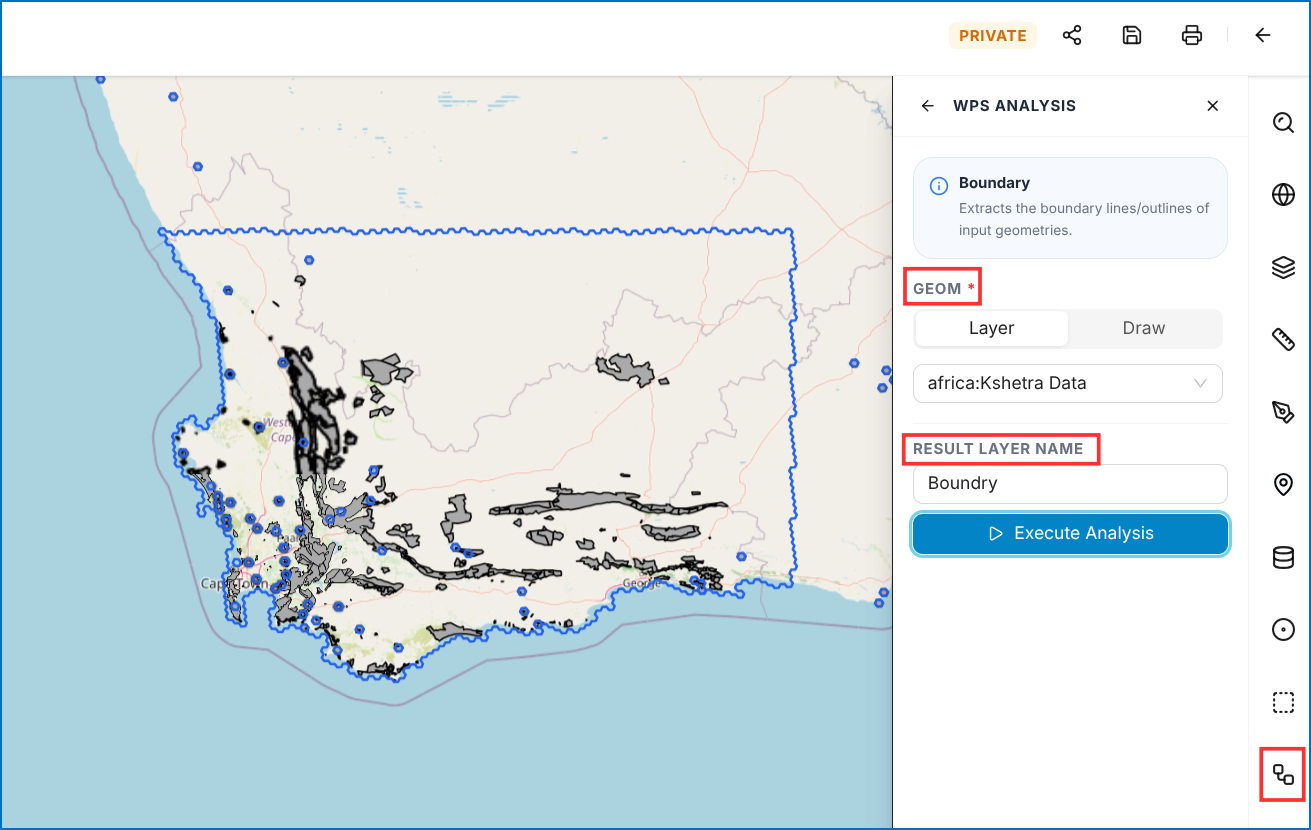Image resolution: width=1311 pixels, height=830 pixels.
Task: Select the pen draw tool
Action: tap(1283, 412)
